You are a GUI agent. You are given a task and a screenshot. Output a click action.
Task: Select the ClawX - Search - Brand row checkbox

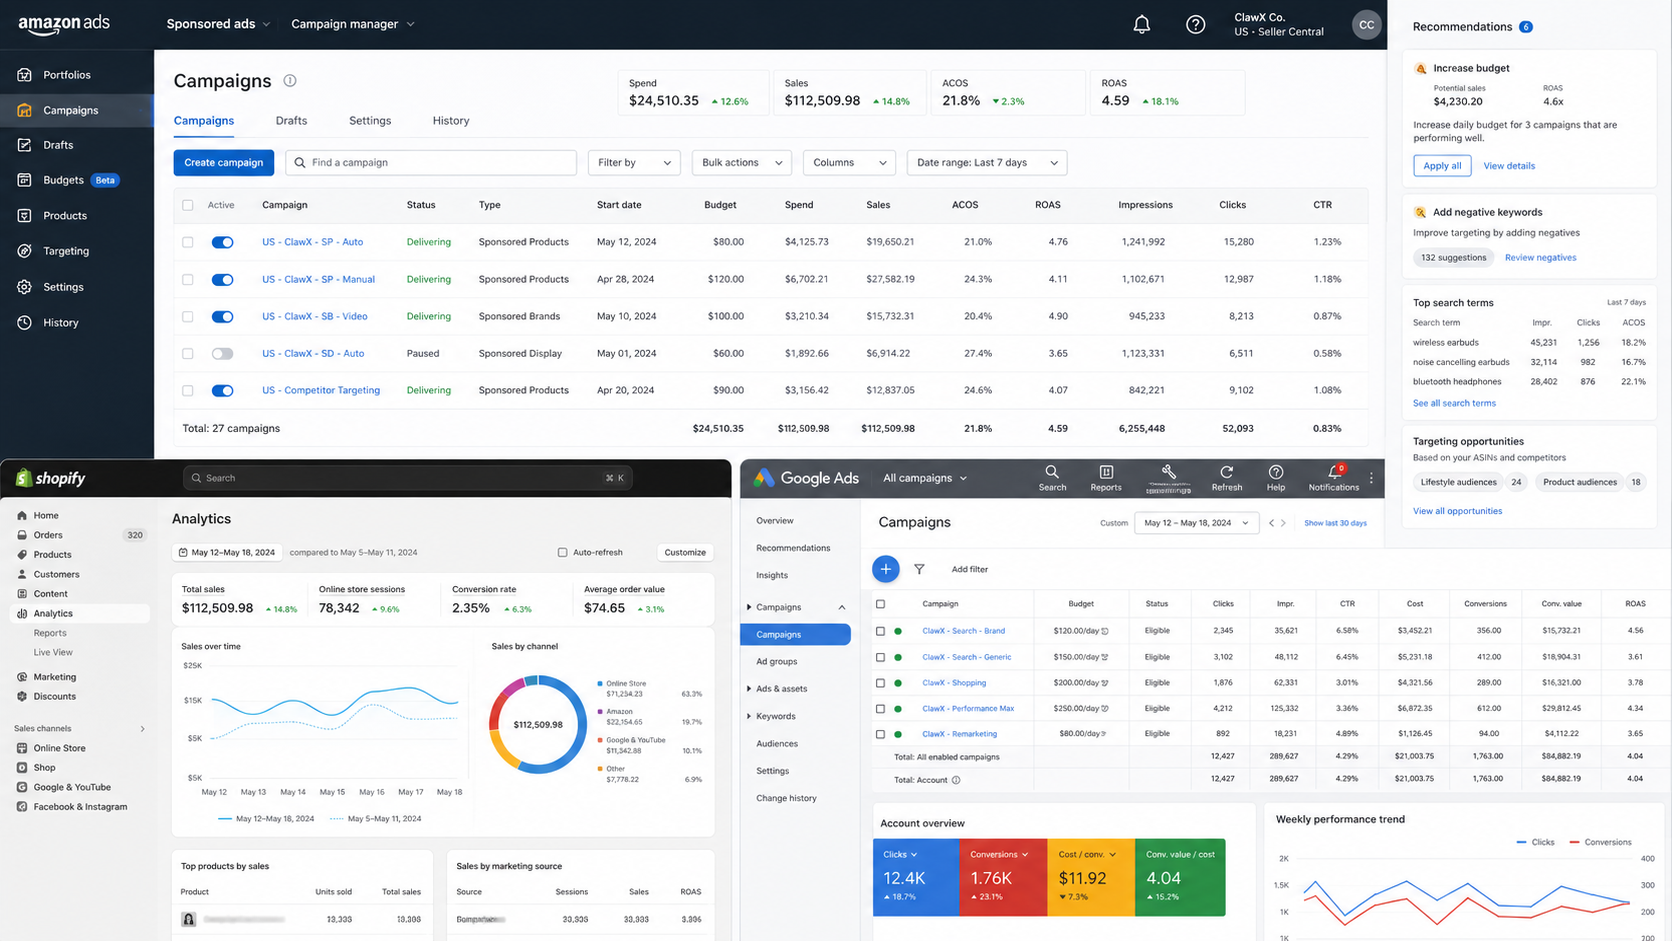pos(880,631)
